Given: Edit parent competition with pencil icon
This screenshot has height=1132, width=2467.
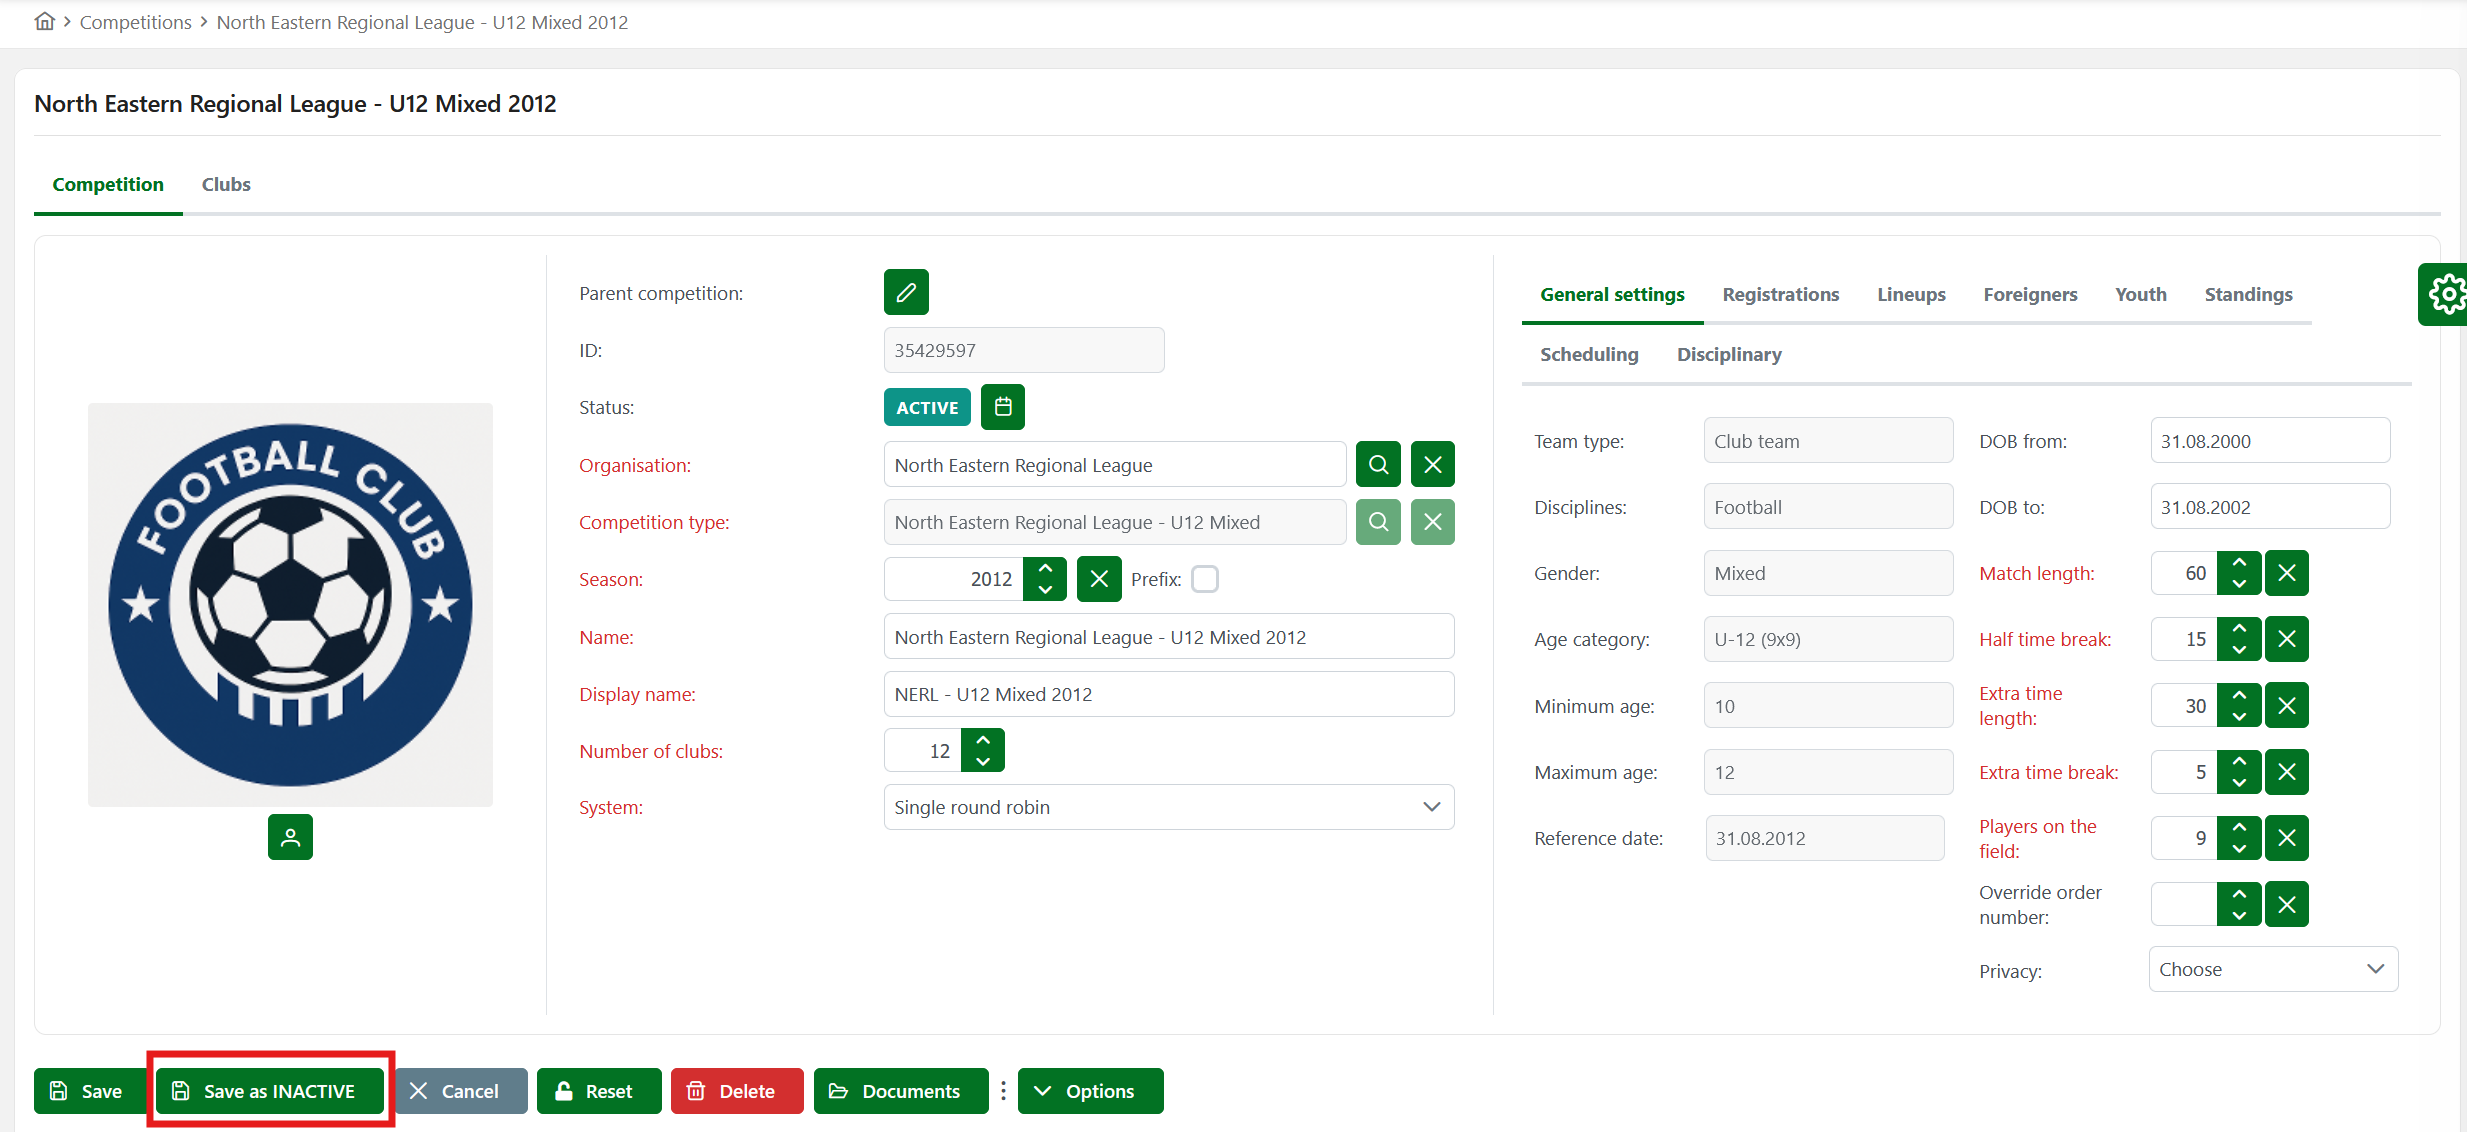Looking at the screenshot, I should 906,293.
